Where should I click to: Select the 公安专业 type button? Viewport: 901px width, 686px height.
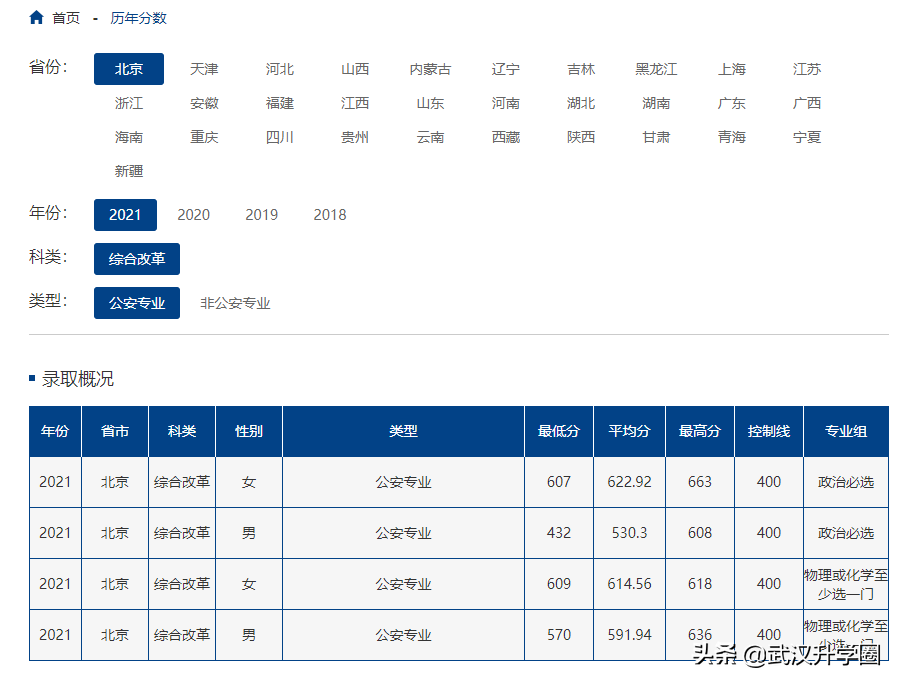click(x=137, y=303)
